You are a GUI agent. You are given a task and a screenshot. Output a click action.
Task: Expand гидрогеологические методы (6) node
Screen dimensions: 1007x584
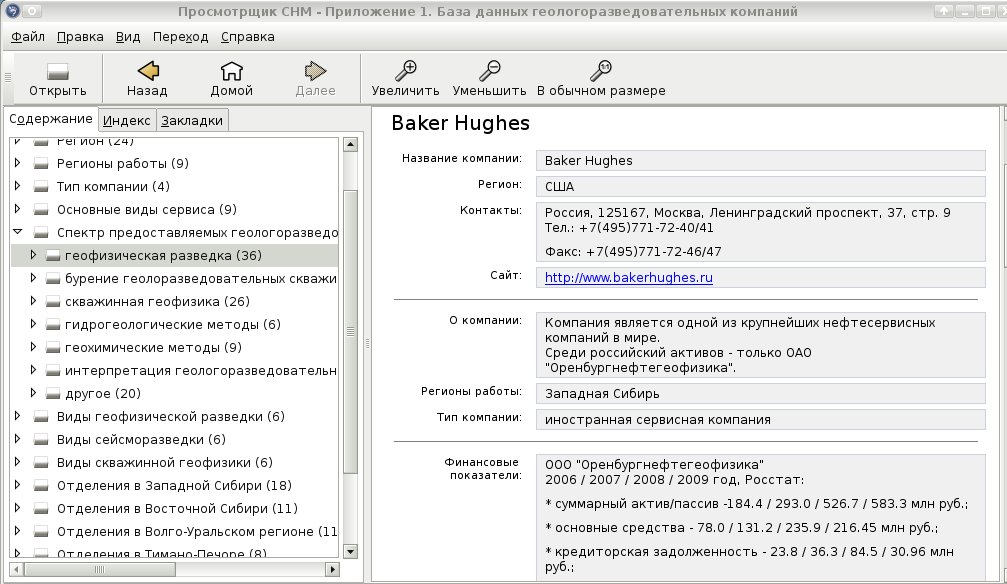tap(33, 324)
